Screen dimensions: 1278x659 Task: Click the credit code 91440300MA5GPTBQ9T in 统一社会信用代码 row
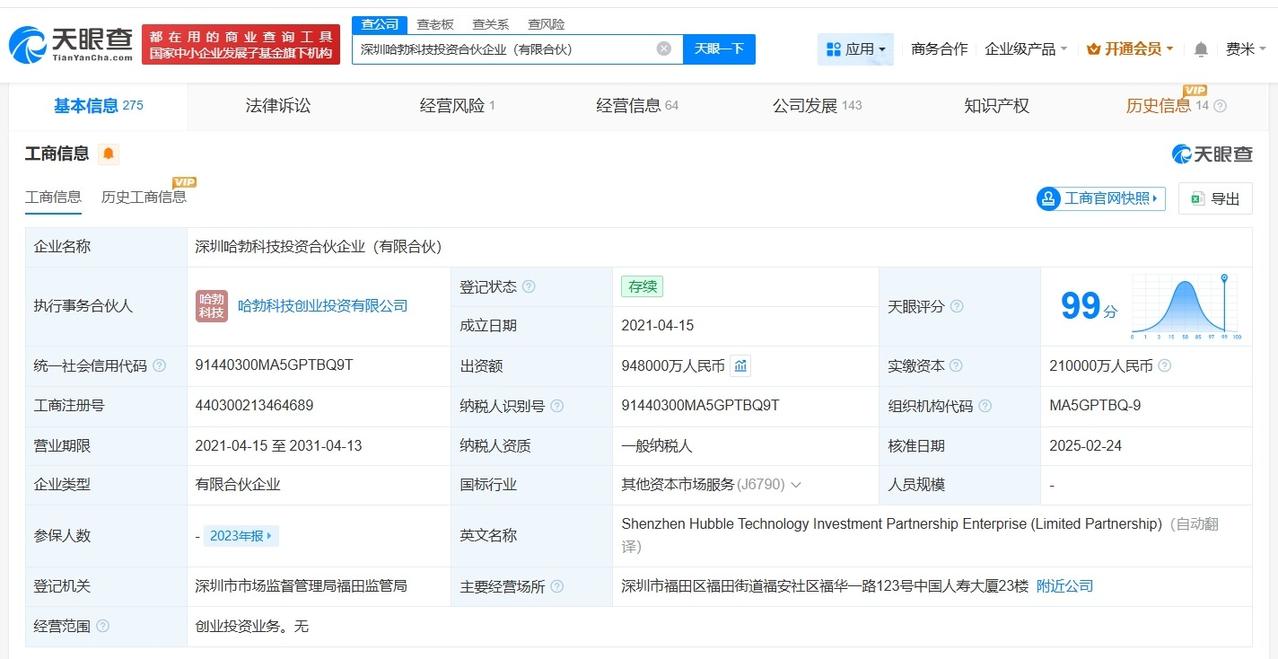[x=274, y=365]
